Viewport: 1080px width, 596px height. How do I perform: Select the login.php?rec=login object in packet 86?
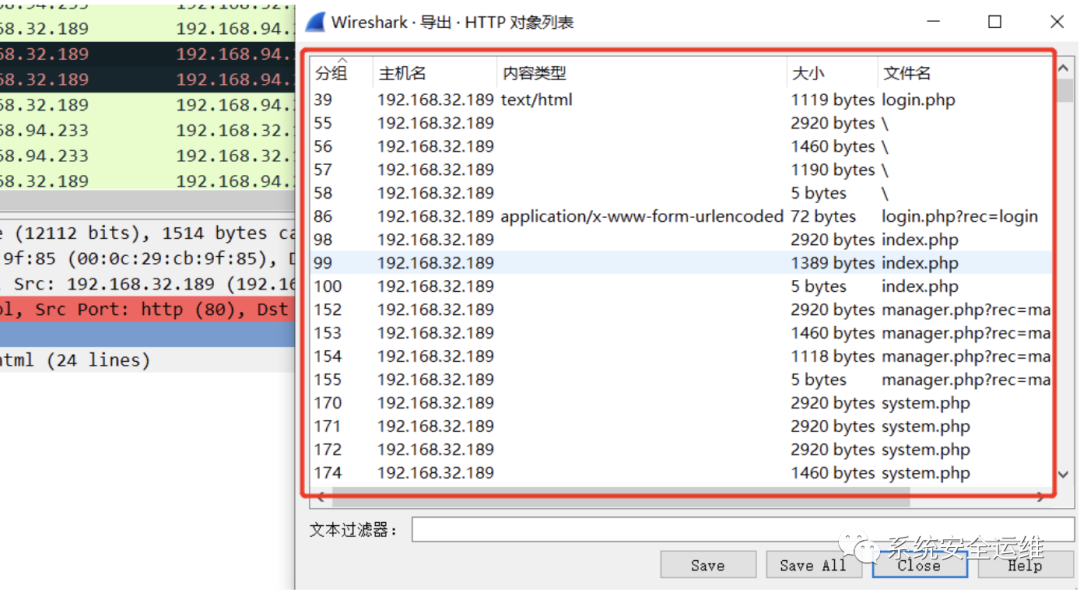click(681, 216)
